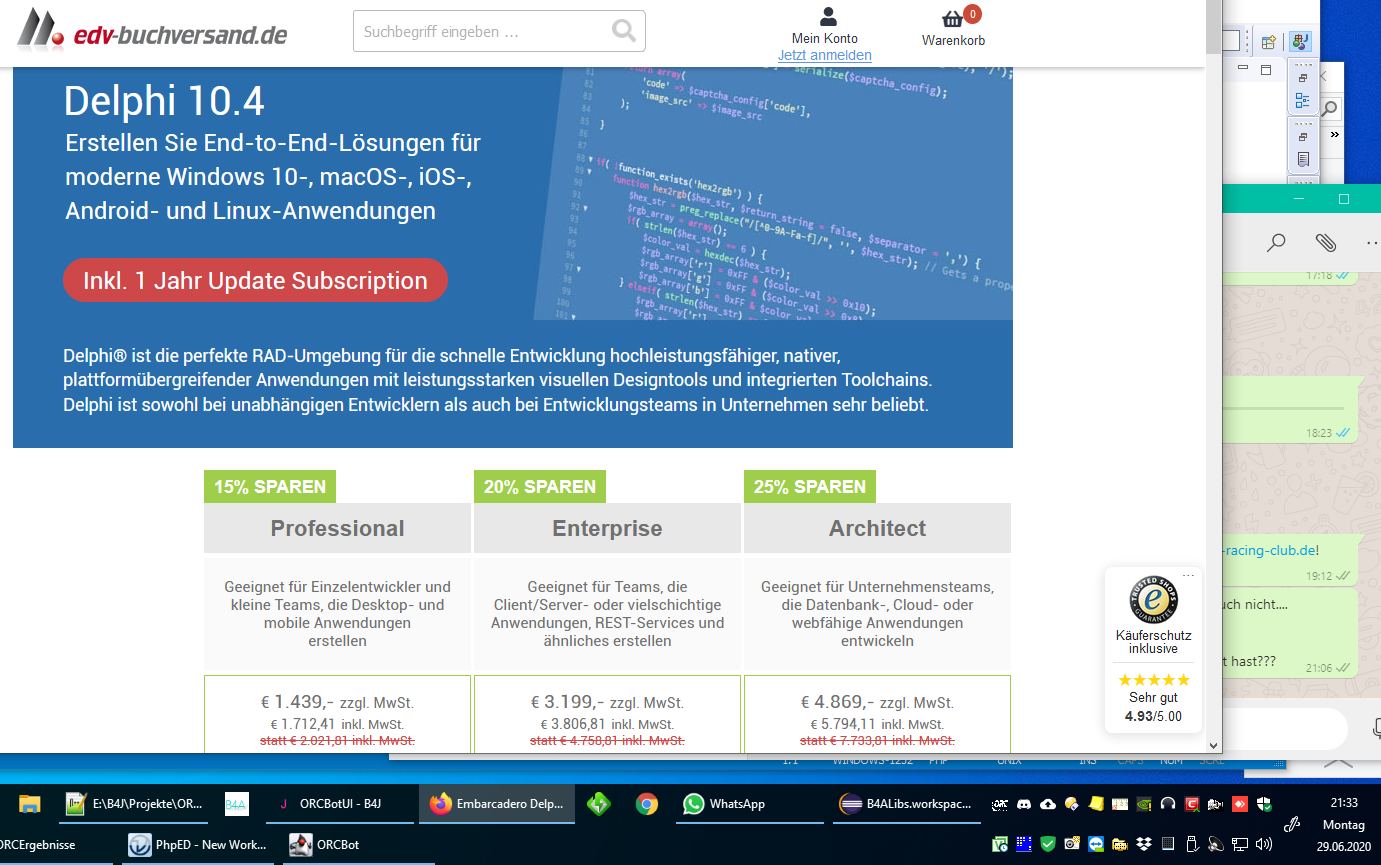Open File Explorer from the taskbar
Image resolution: width=1381 pixels, height=865 pixels.
[x=30, y=804]
